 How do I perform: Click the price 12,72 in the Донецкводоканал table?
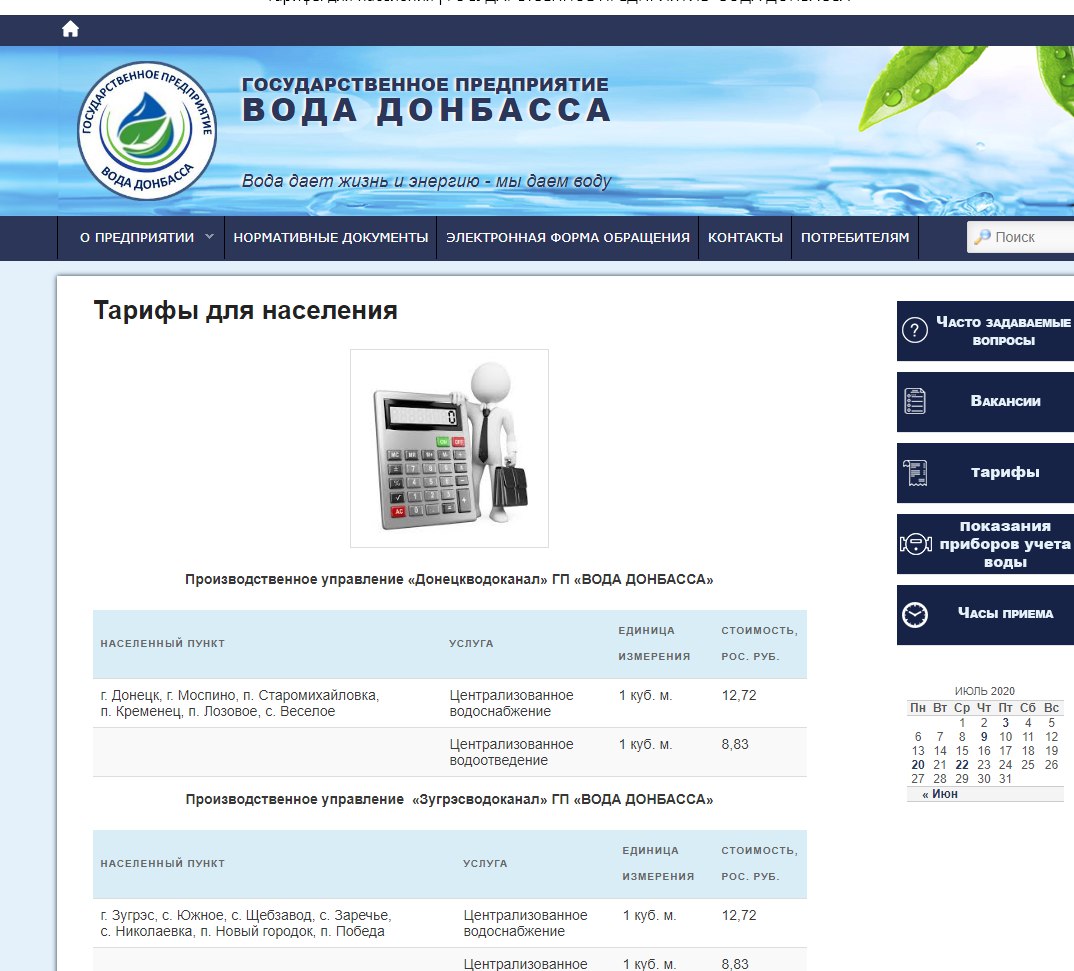[x=738, y=696]
